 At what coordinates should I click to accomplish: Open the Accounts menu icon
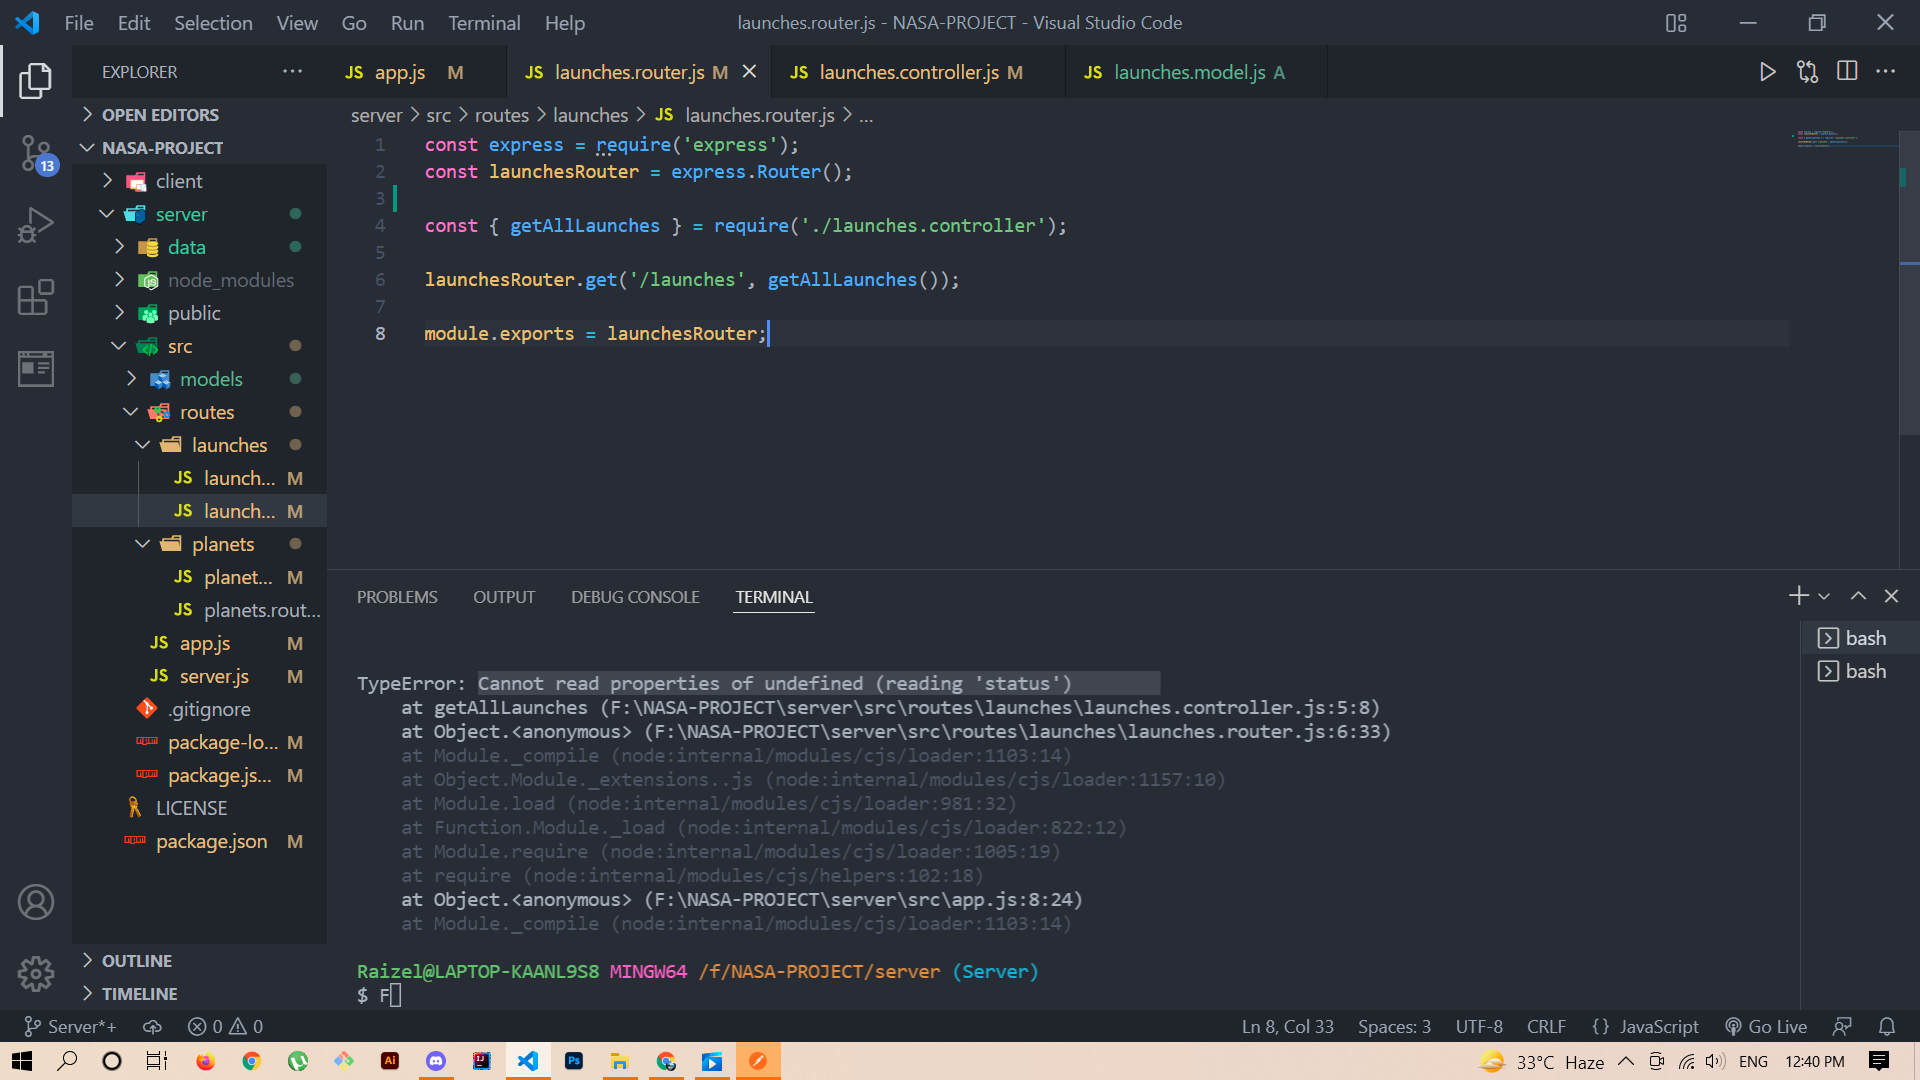(36, 902)
